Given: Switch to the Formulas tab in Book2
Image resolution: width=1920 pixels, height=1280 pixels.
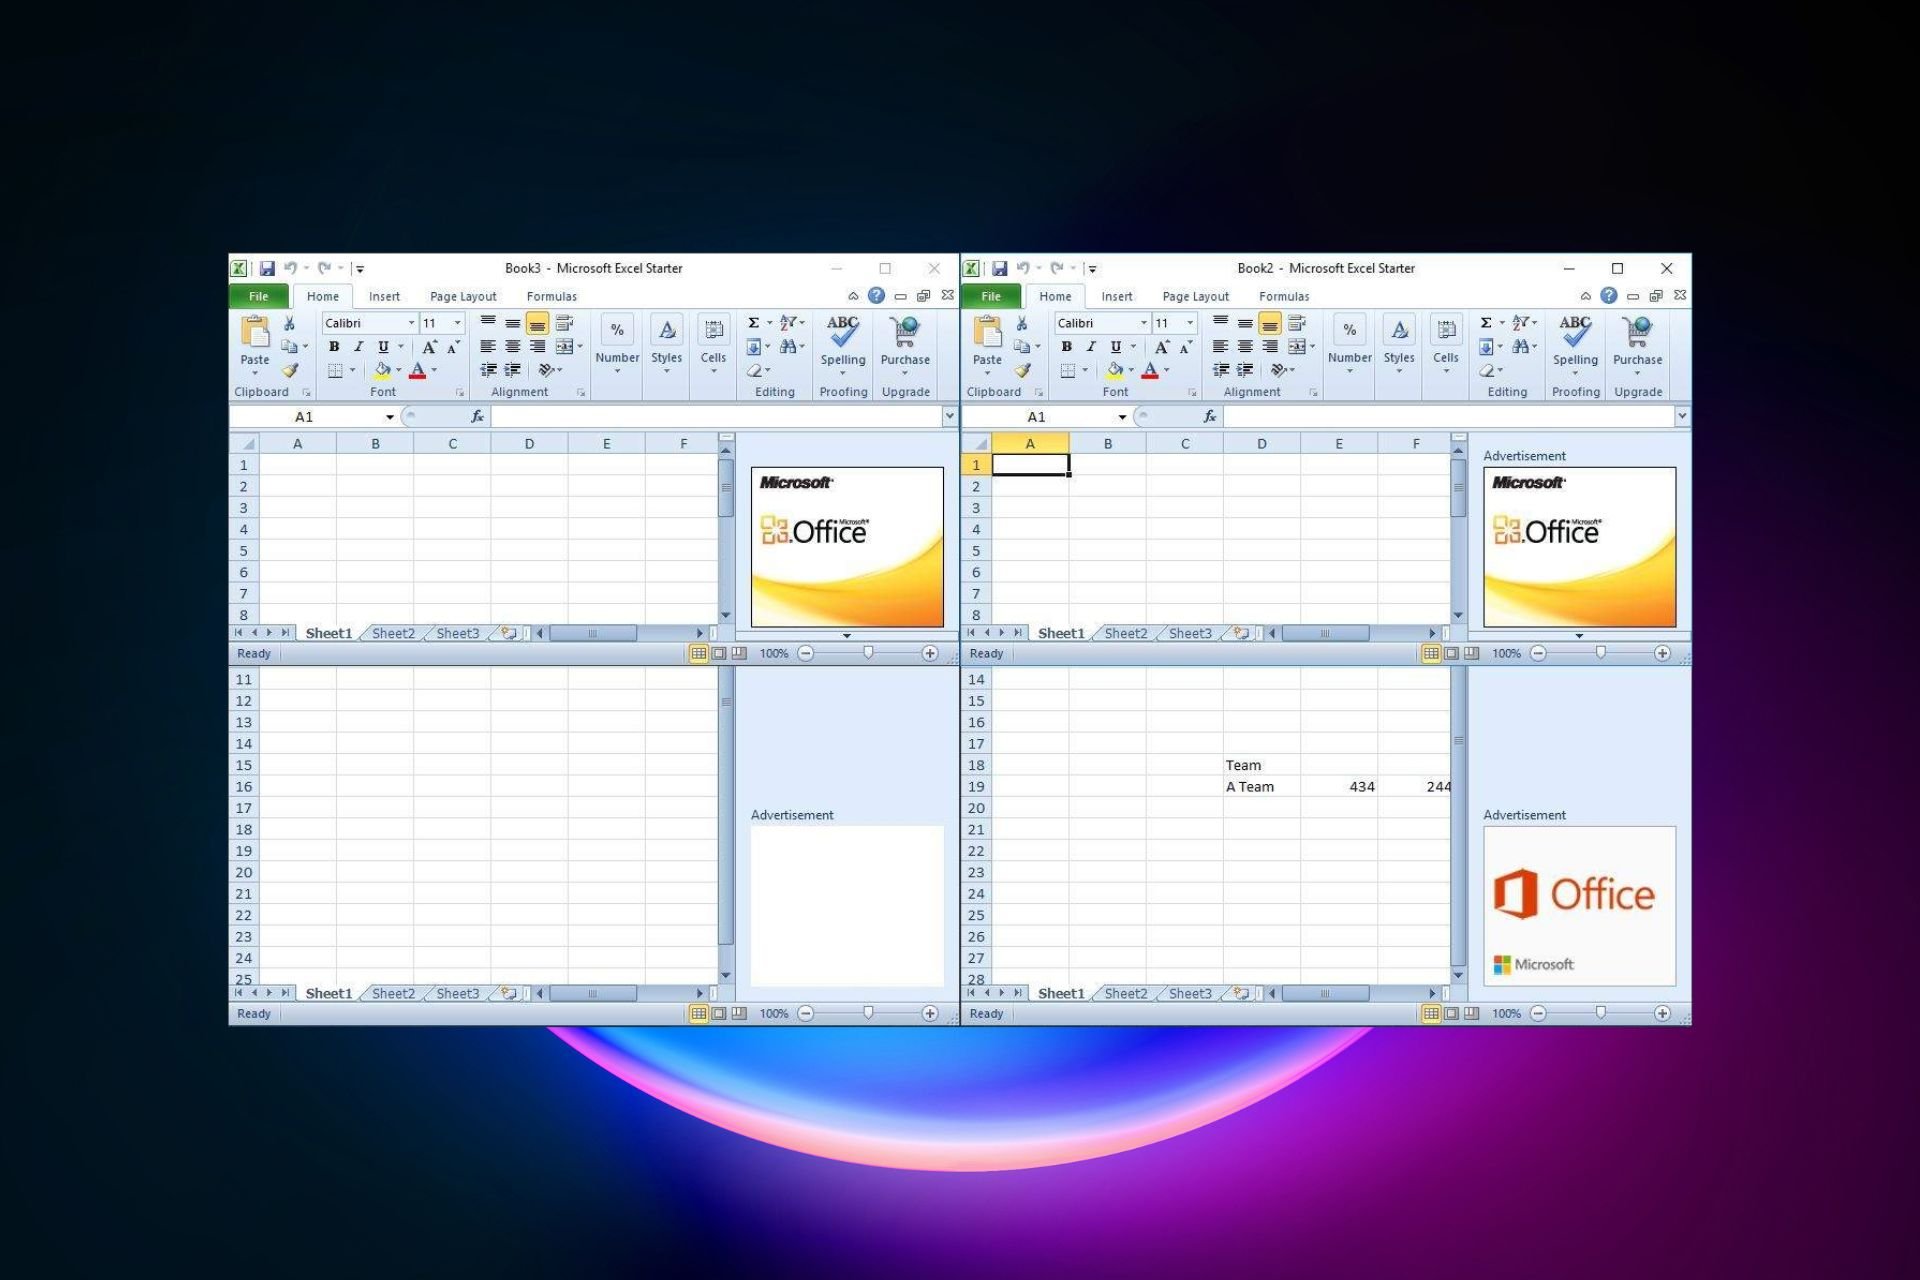Looking at the screenshot, I should (1284, 296).
